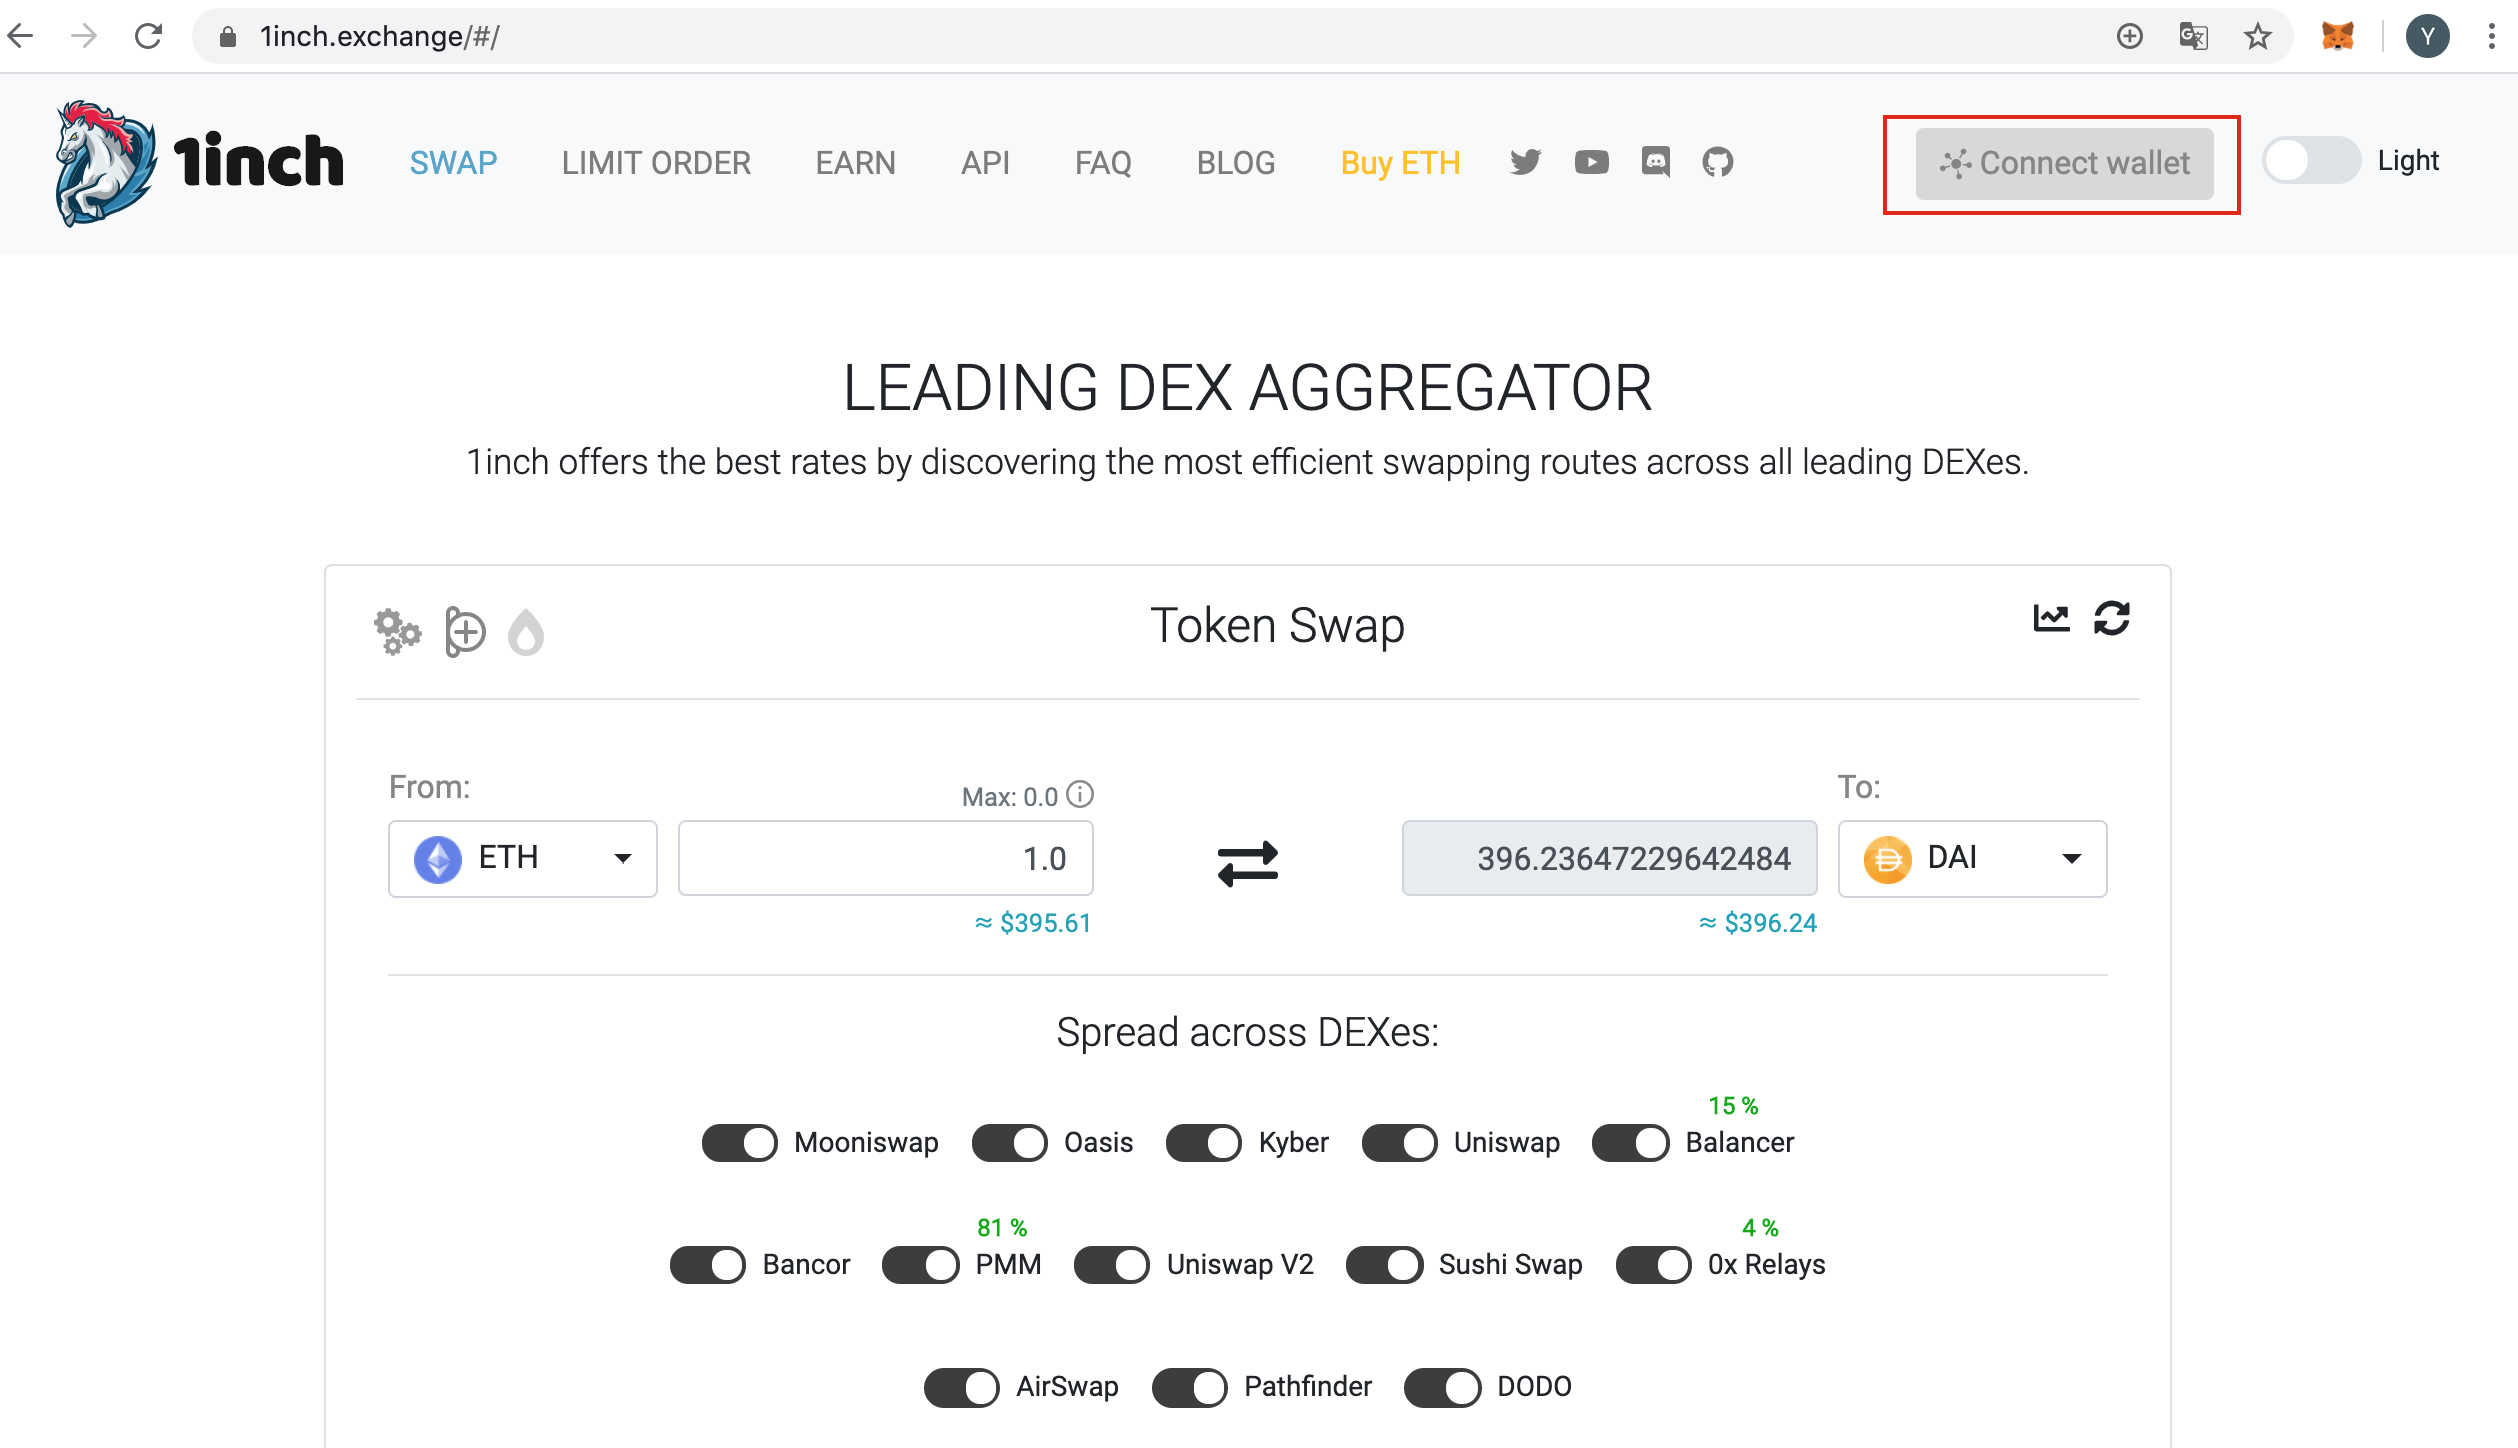The image size is (2518, 1448).
Task: Go back in browser history
Action: pyautogui.click(x=21, y=37)
